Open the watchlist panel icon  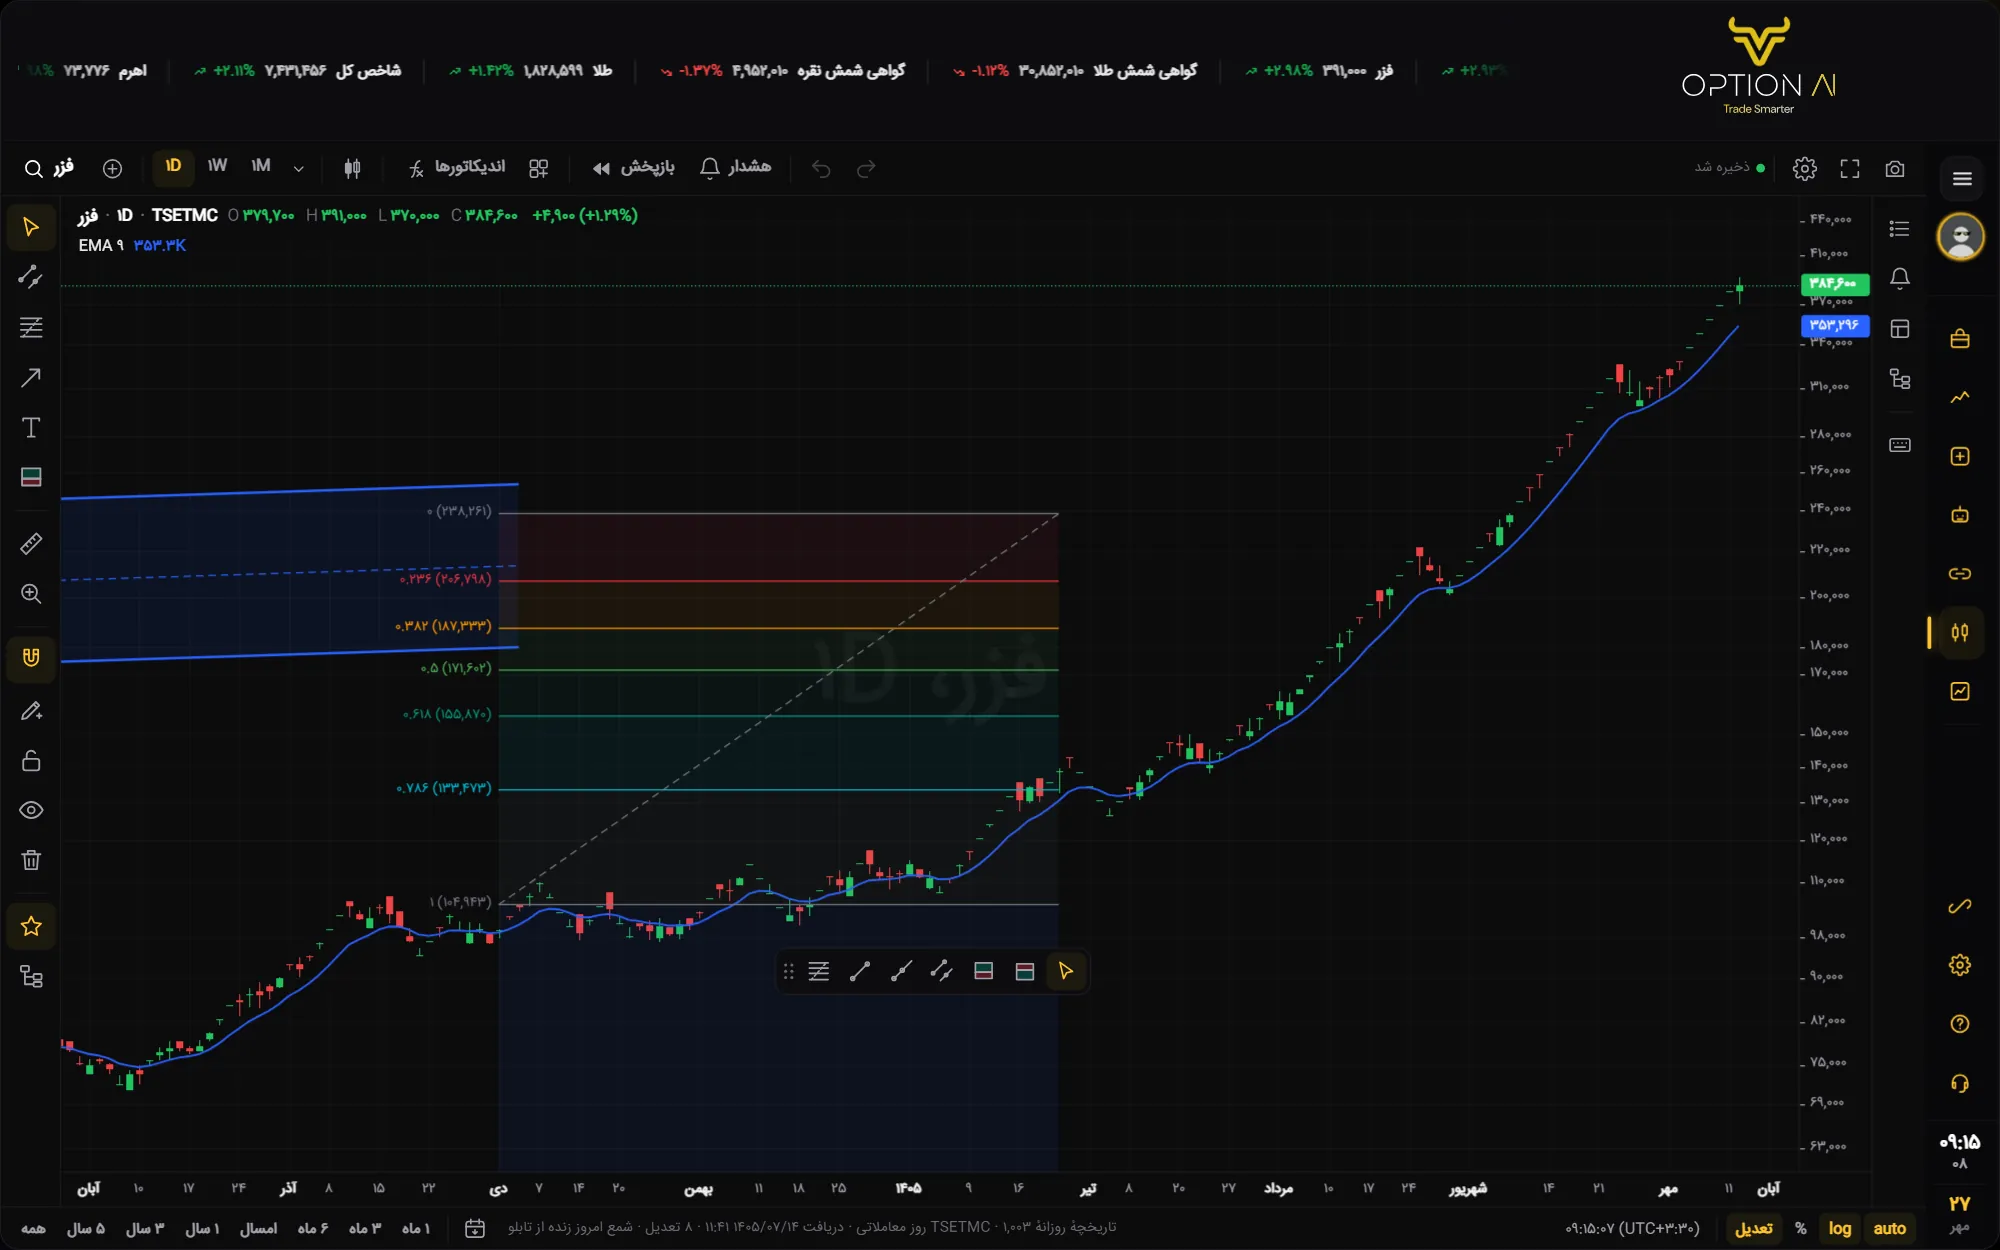click(1900, 229)
